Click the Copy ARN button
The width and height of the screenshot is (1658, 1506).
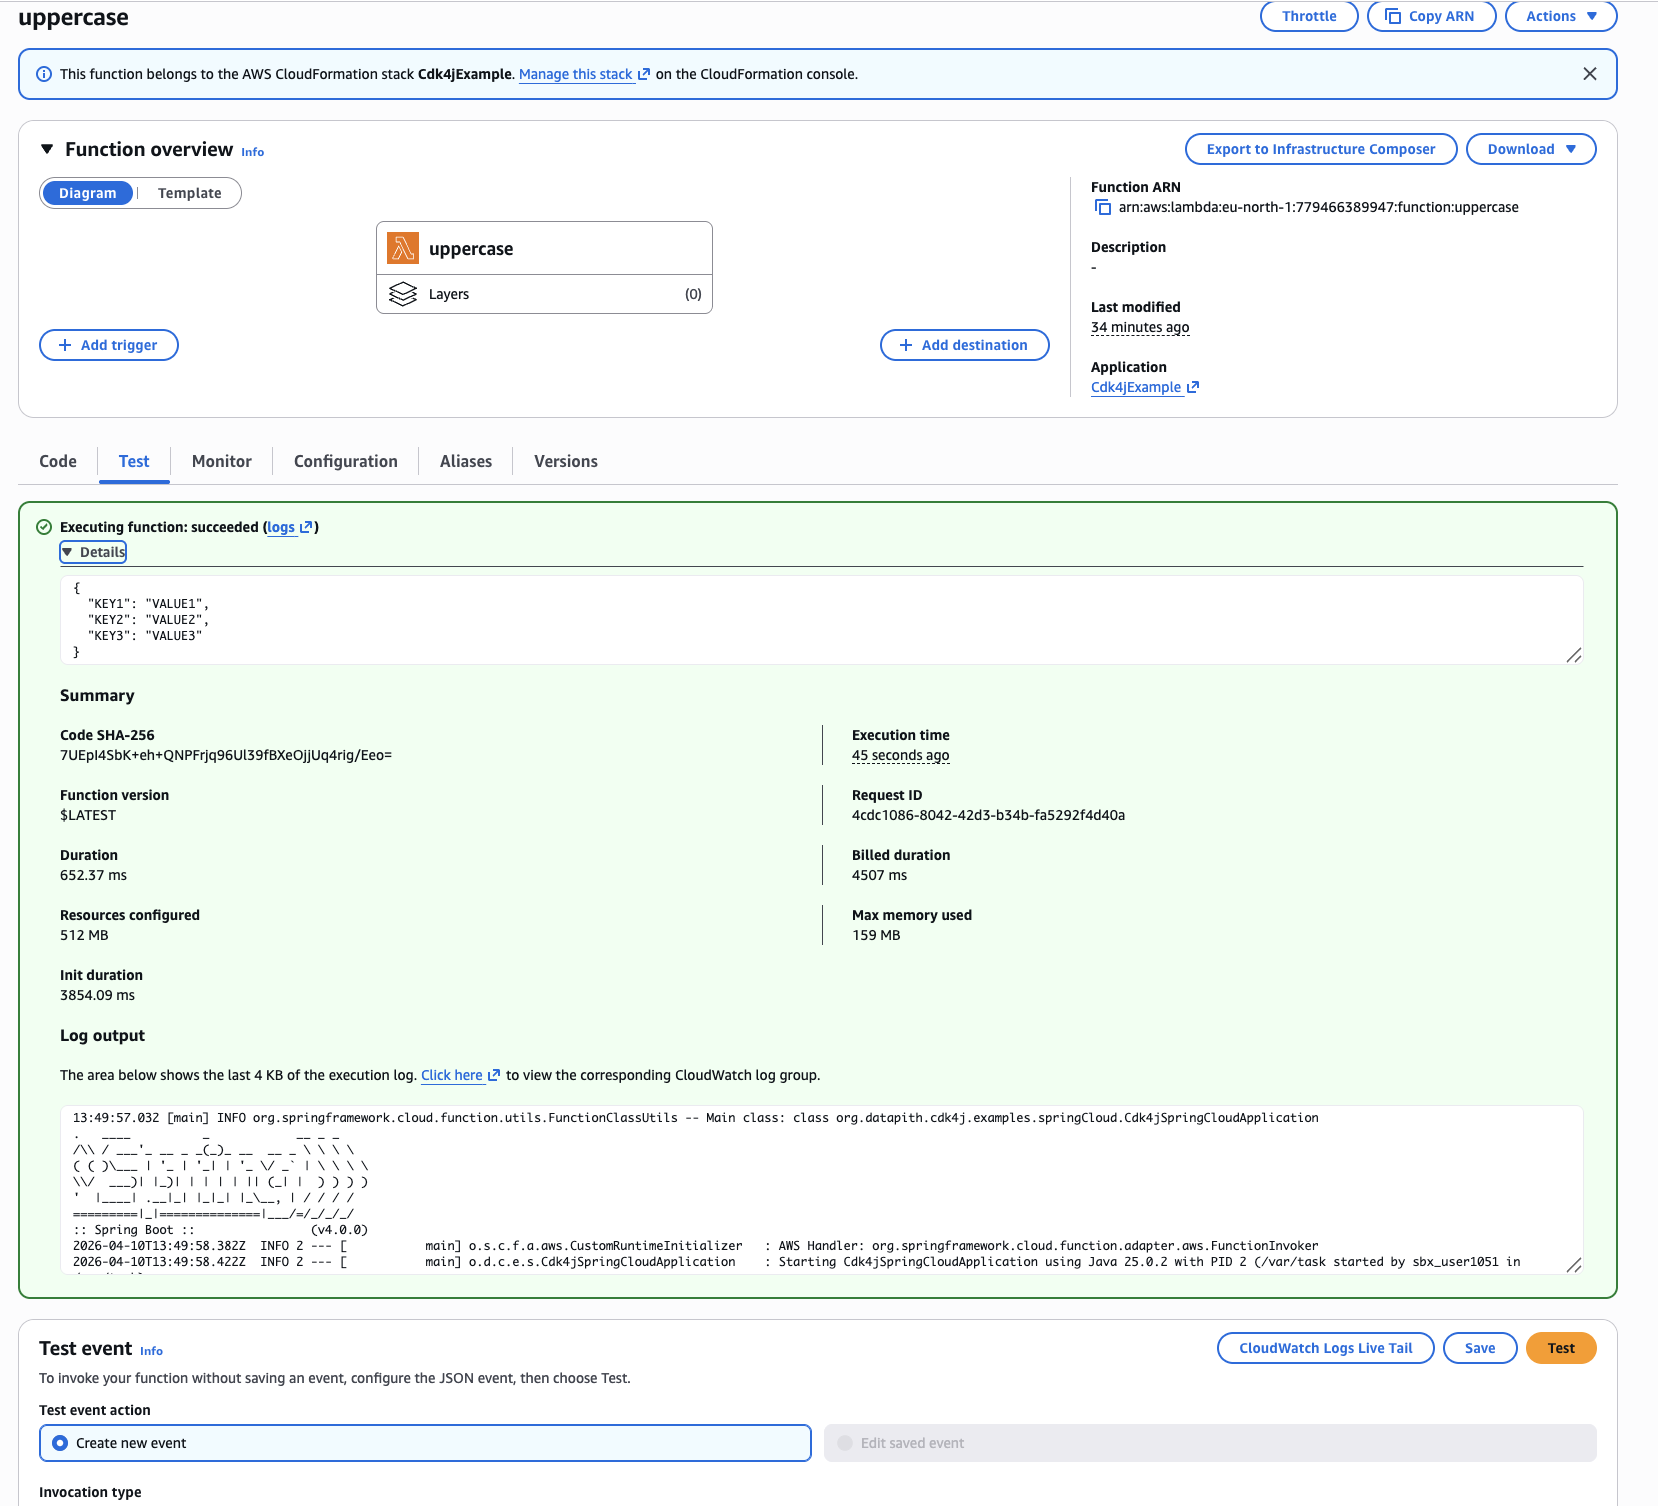pos(1431,16)
